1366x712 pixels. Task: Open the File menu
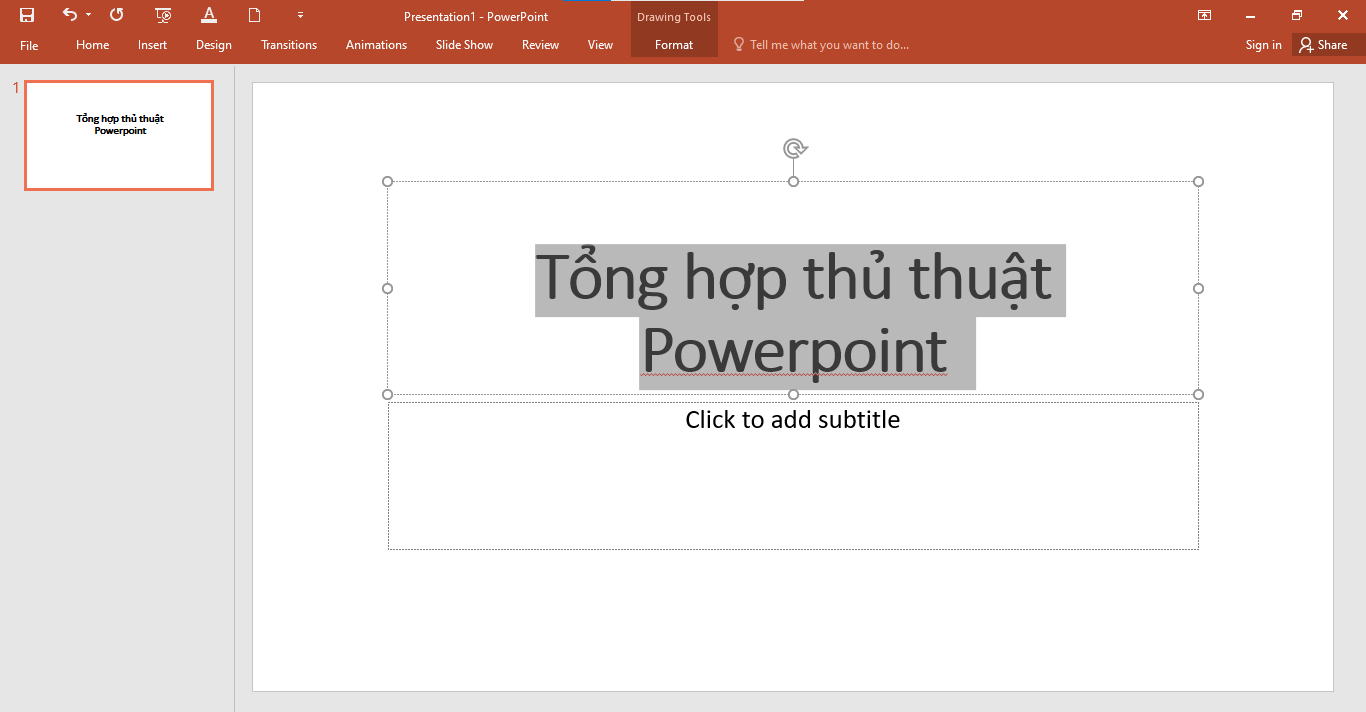pos(29,45)
